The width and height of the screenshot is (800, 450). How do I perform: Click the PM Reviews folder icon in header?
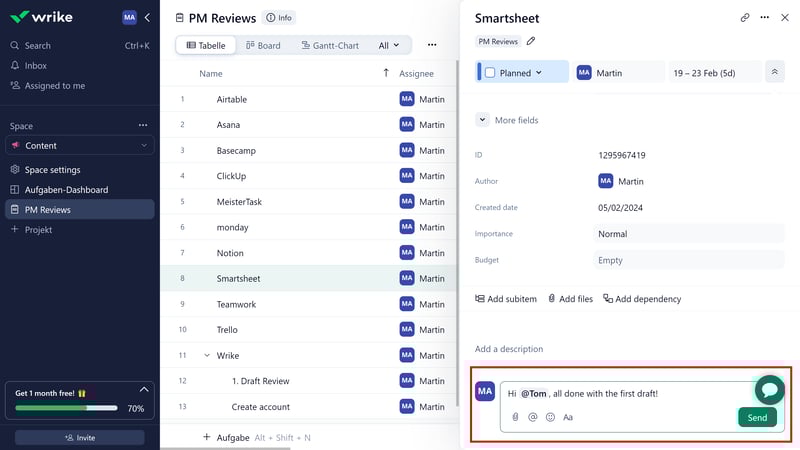point(180,18)
